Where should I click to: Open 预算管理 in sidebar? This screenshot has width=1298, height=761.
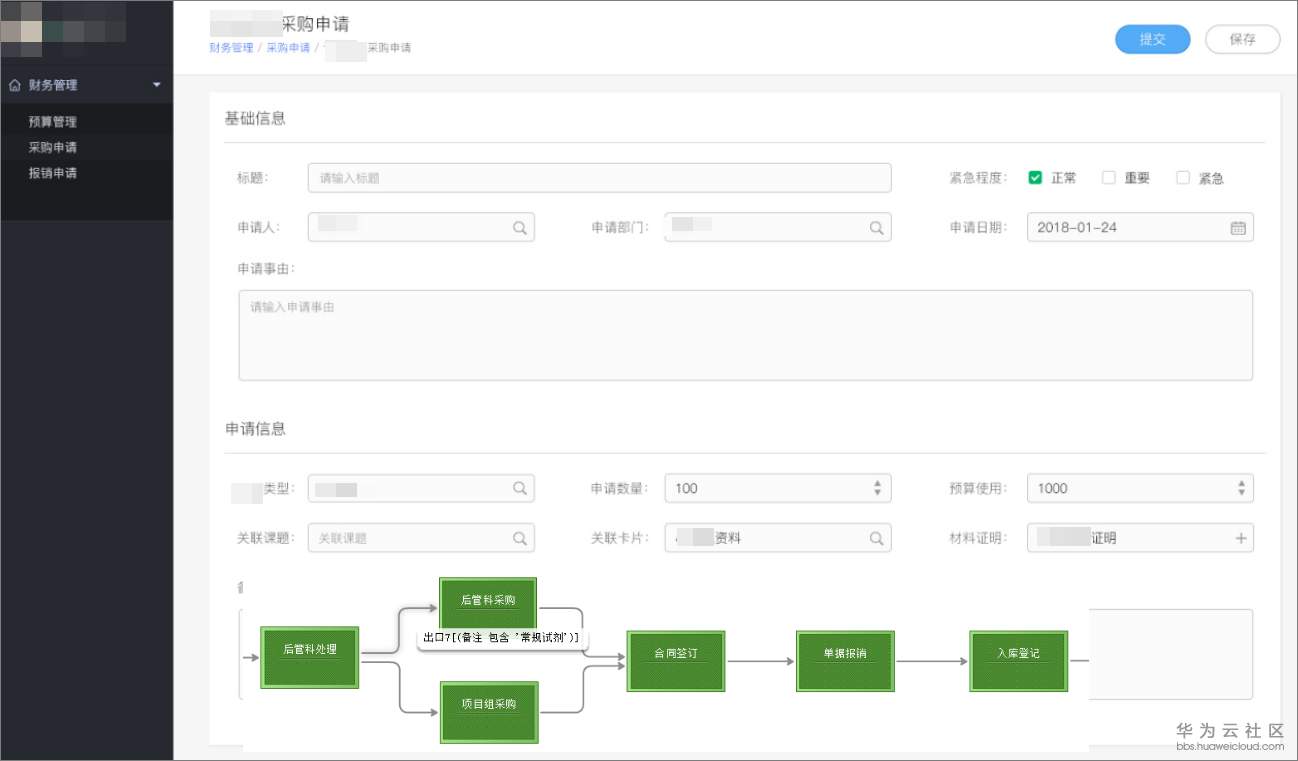coord(53,122)
